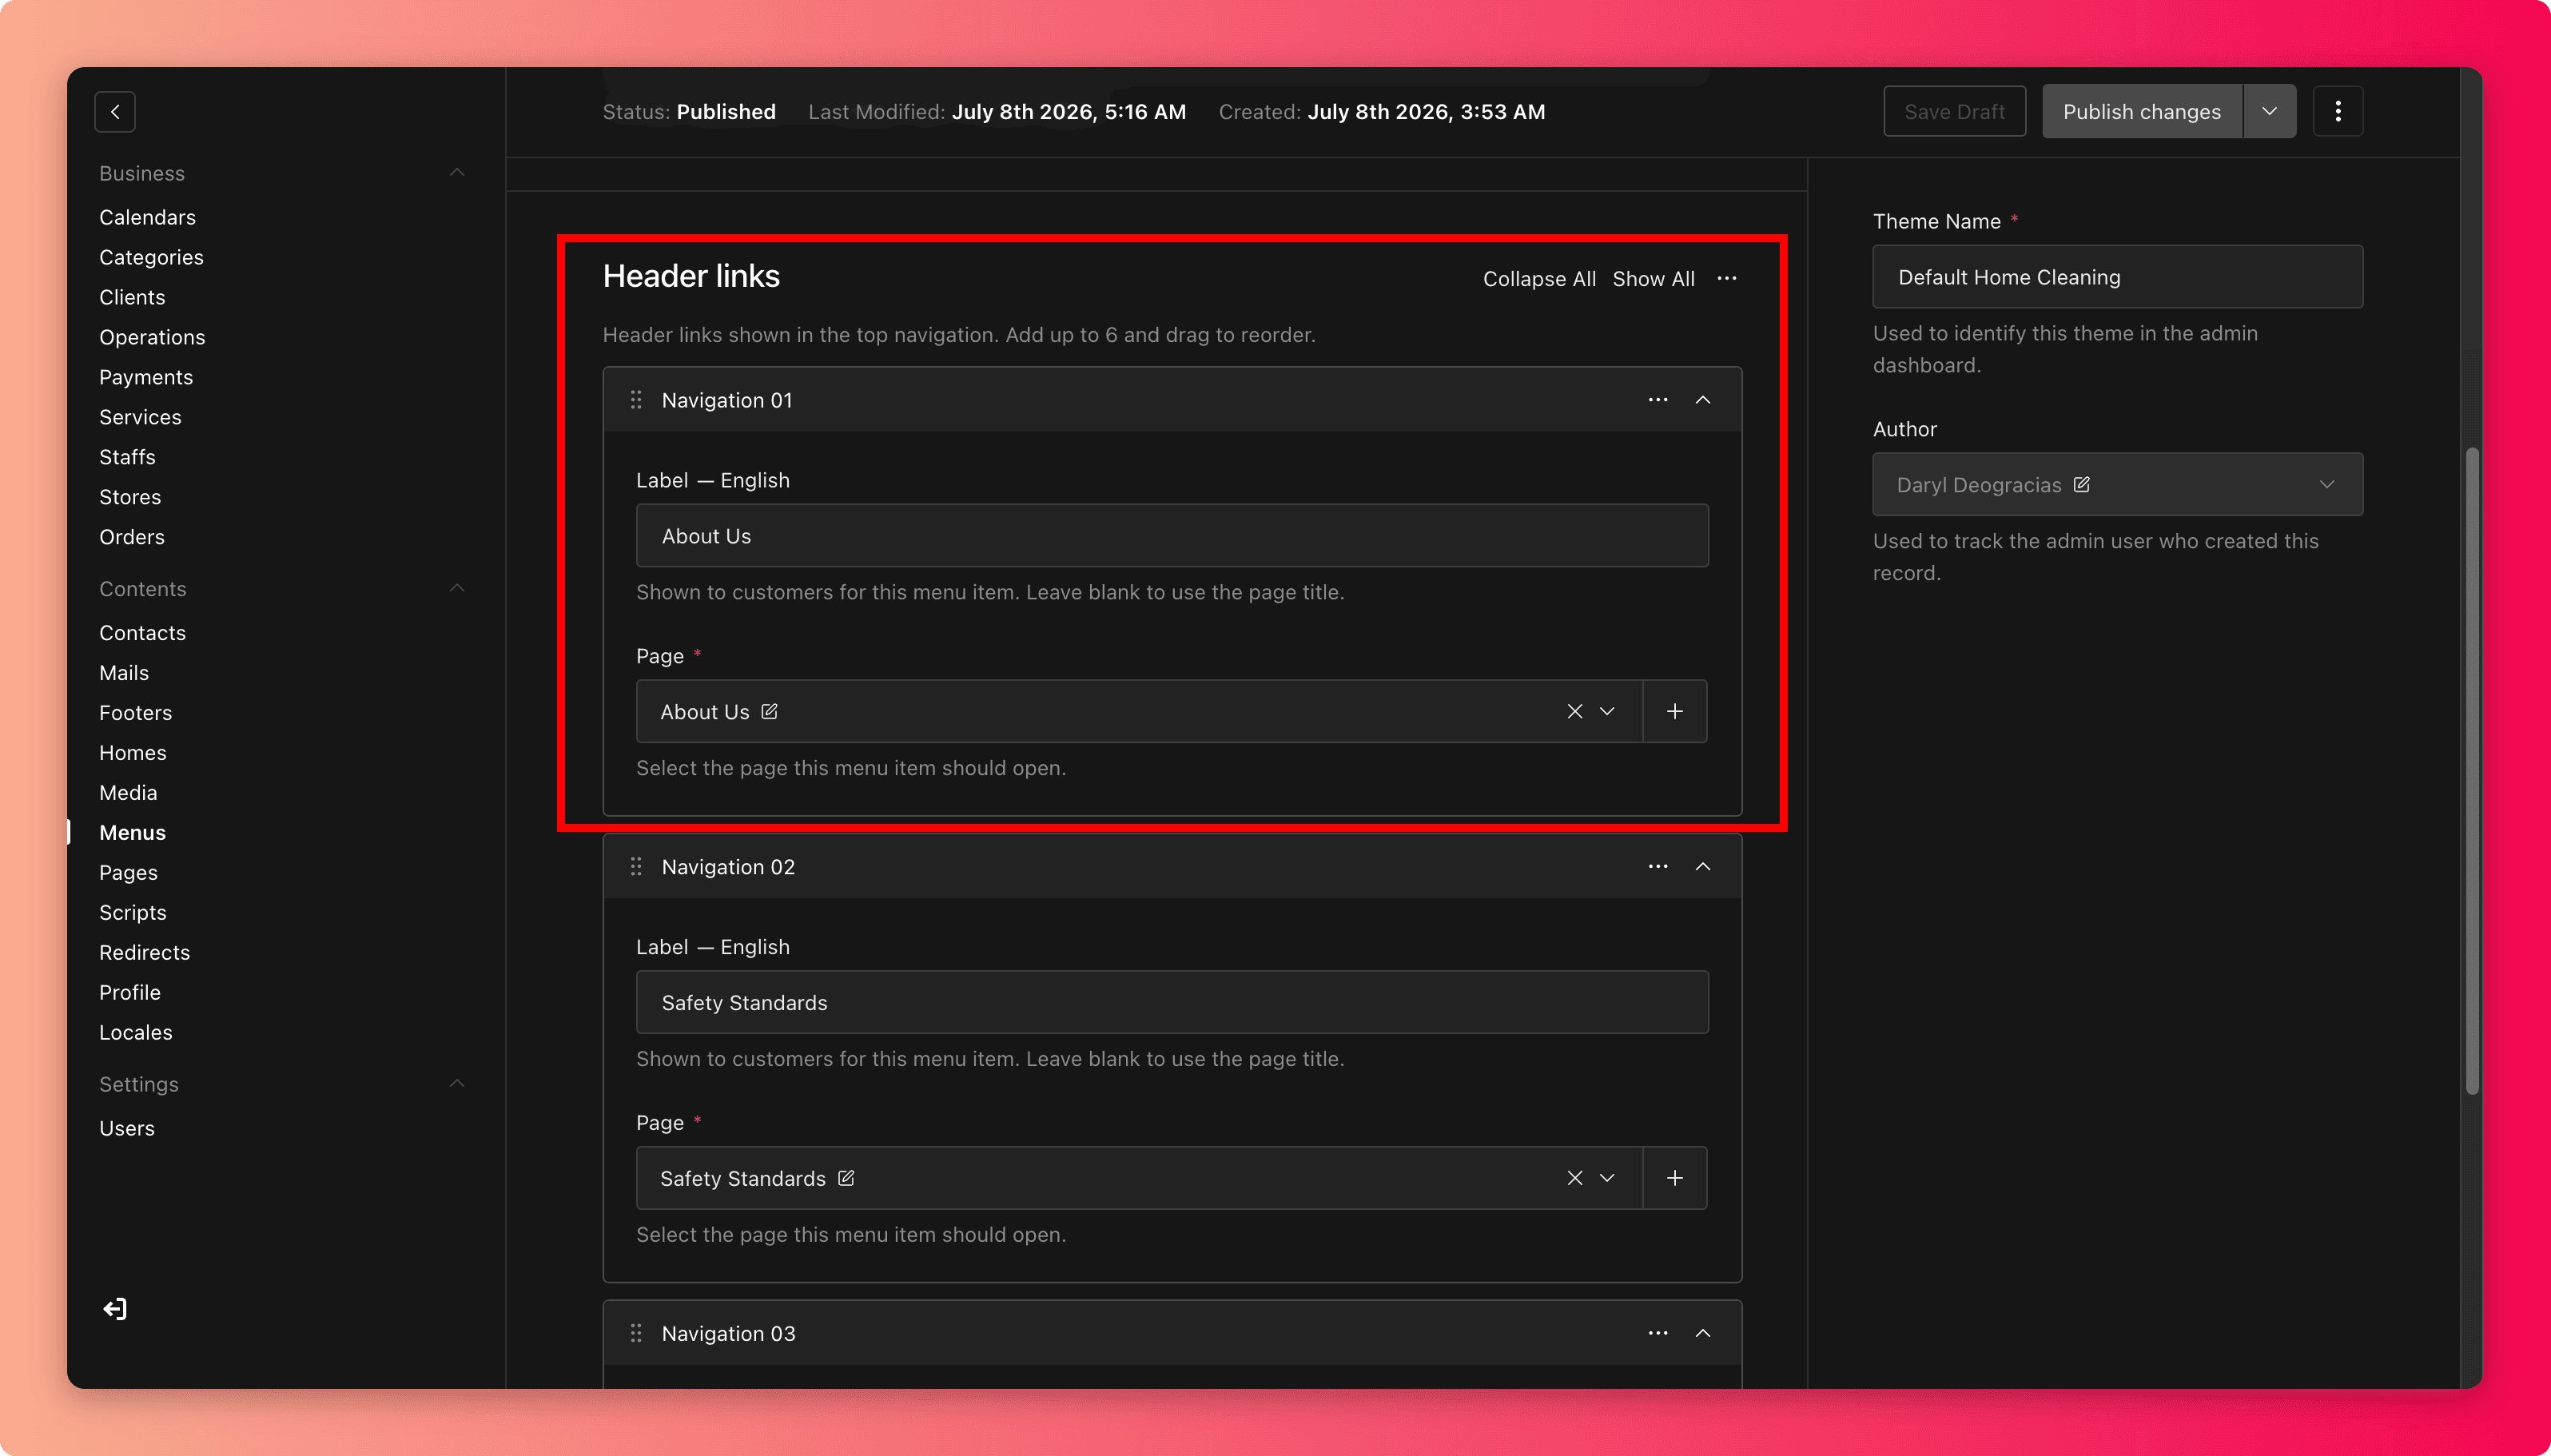Viewport: 2551px width, 1456px height.
Task: Go to Stores in the sidebar
Action: pos(130,497)
